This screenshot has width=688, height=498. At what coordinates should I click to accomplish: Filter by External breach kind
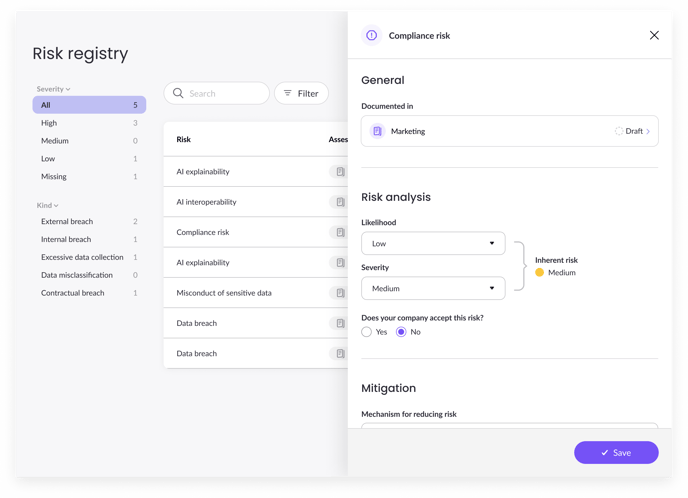pyautogui.click(x=89, y=222)
